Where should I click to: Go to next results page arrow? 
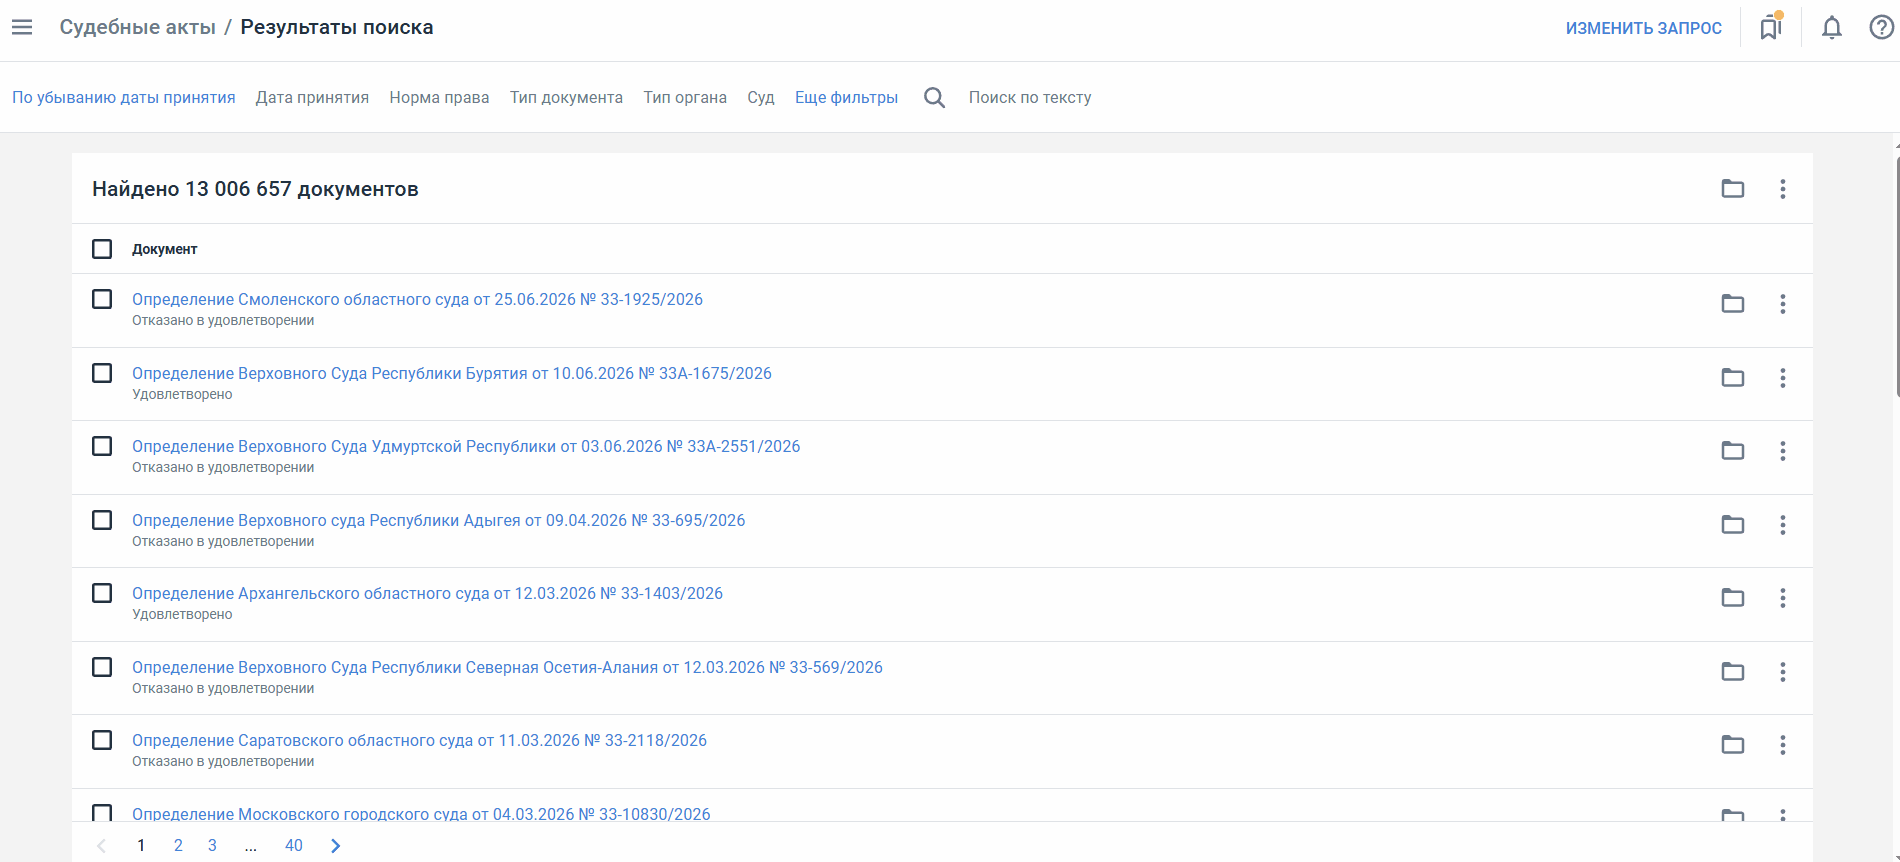[335, 846]
